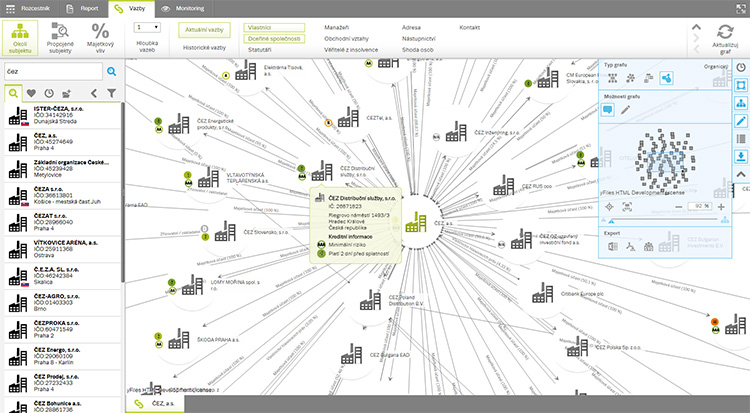Click the square frame icon on right toolbar
This screenshot has height=413, width=750.
741,86
